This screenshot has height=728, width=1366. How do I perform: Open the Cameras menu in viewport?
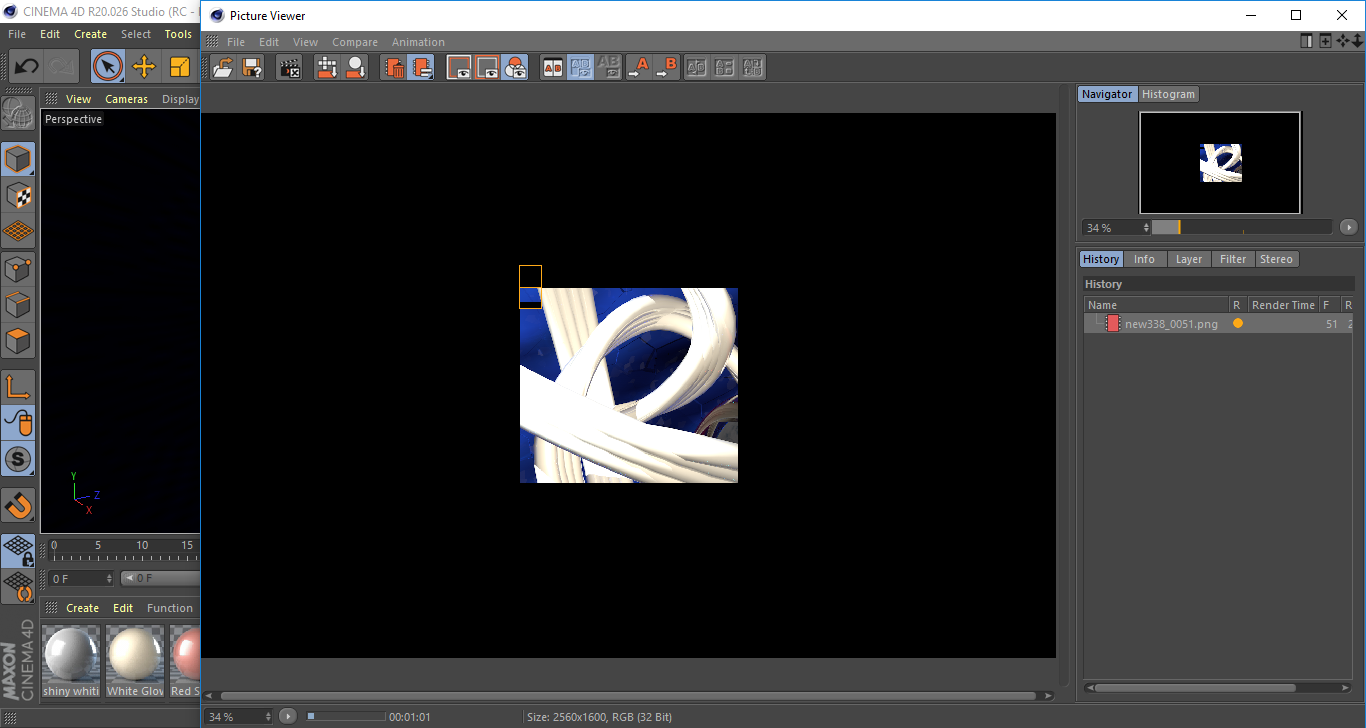pos(126,99)
